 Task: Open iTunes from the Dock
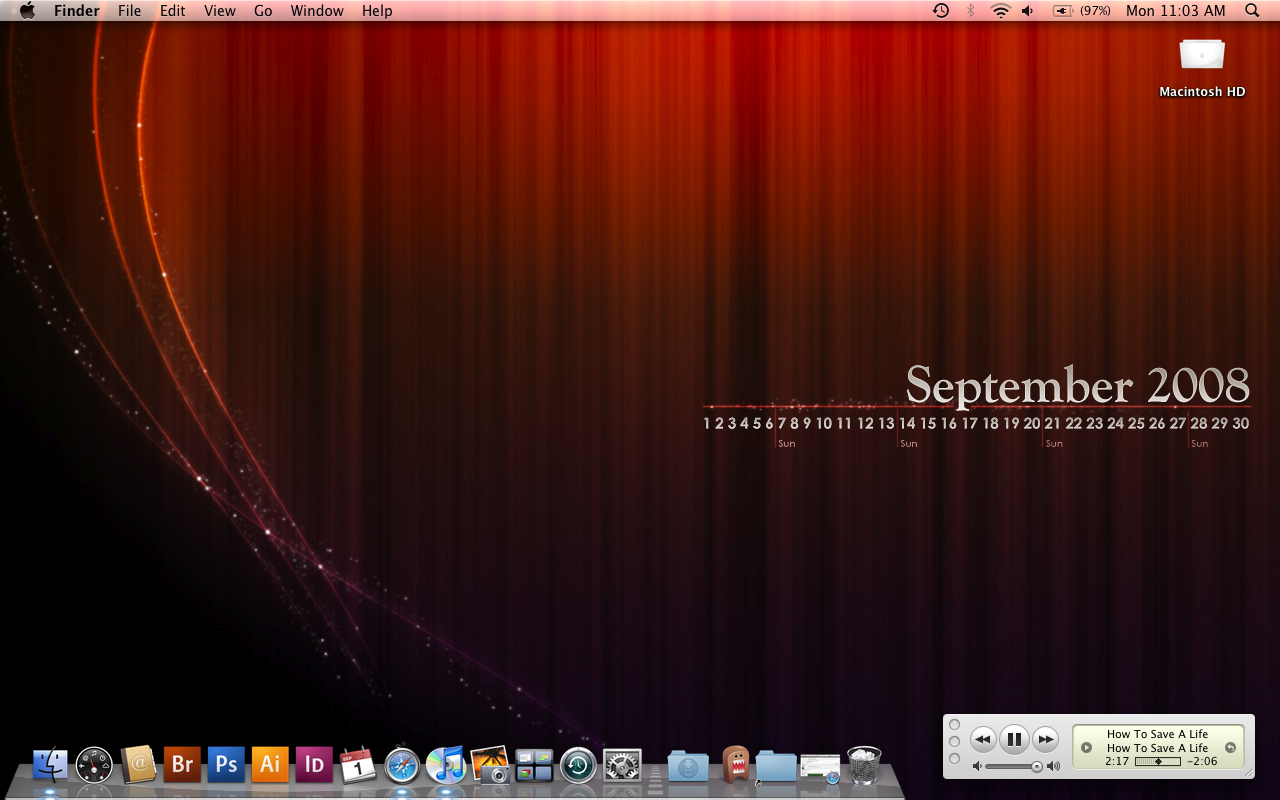[446, 765]
